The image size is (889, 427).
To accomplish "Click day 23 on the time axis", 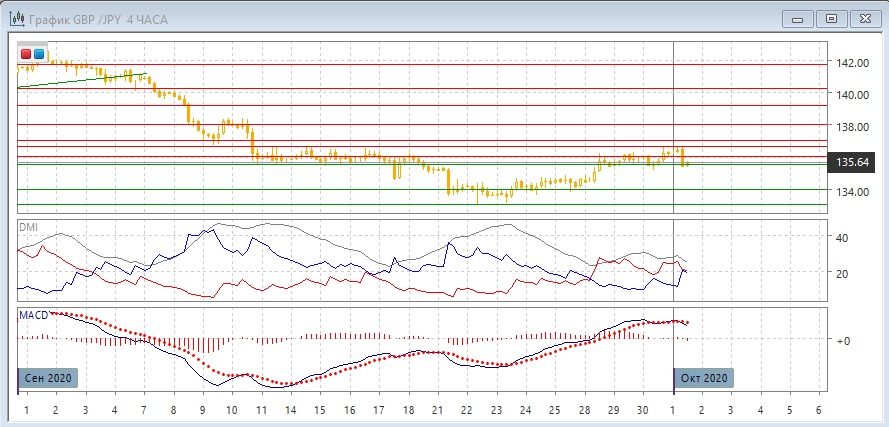I will pos(496,410).
